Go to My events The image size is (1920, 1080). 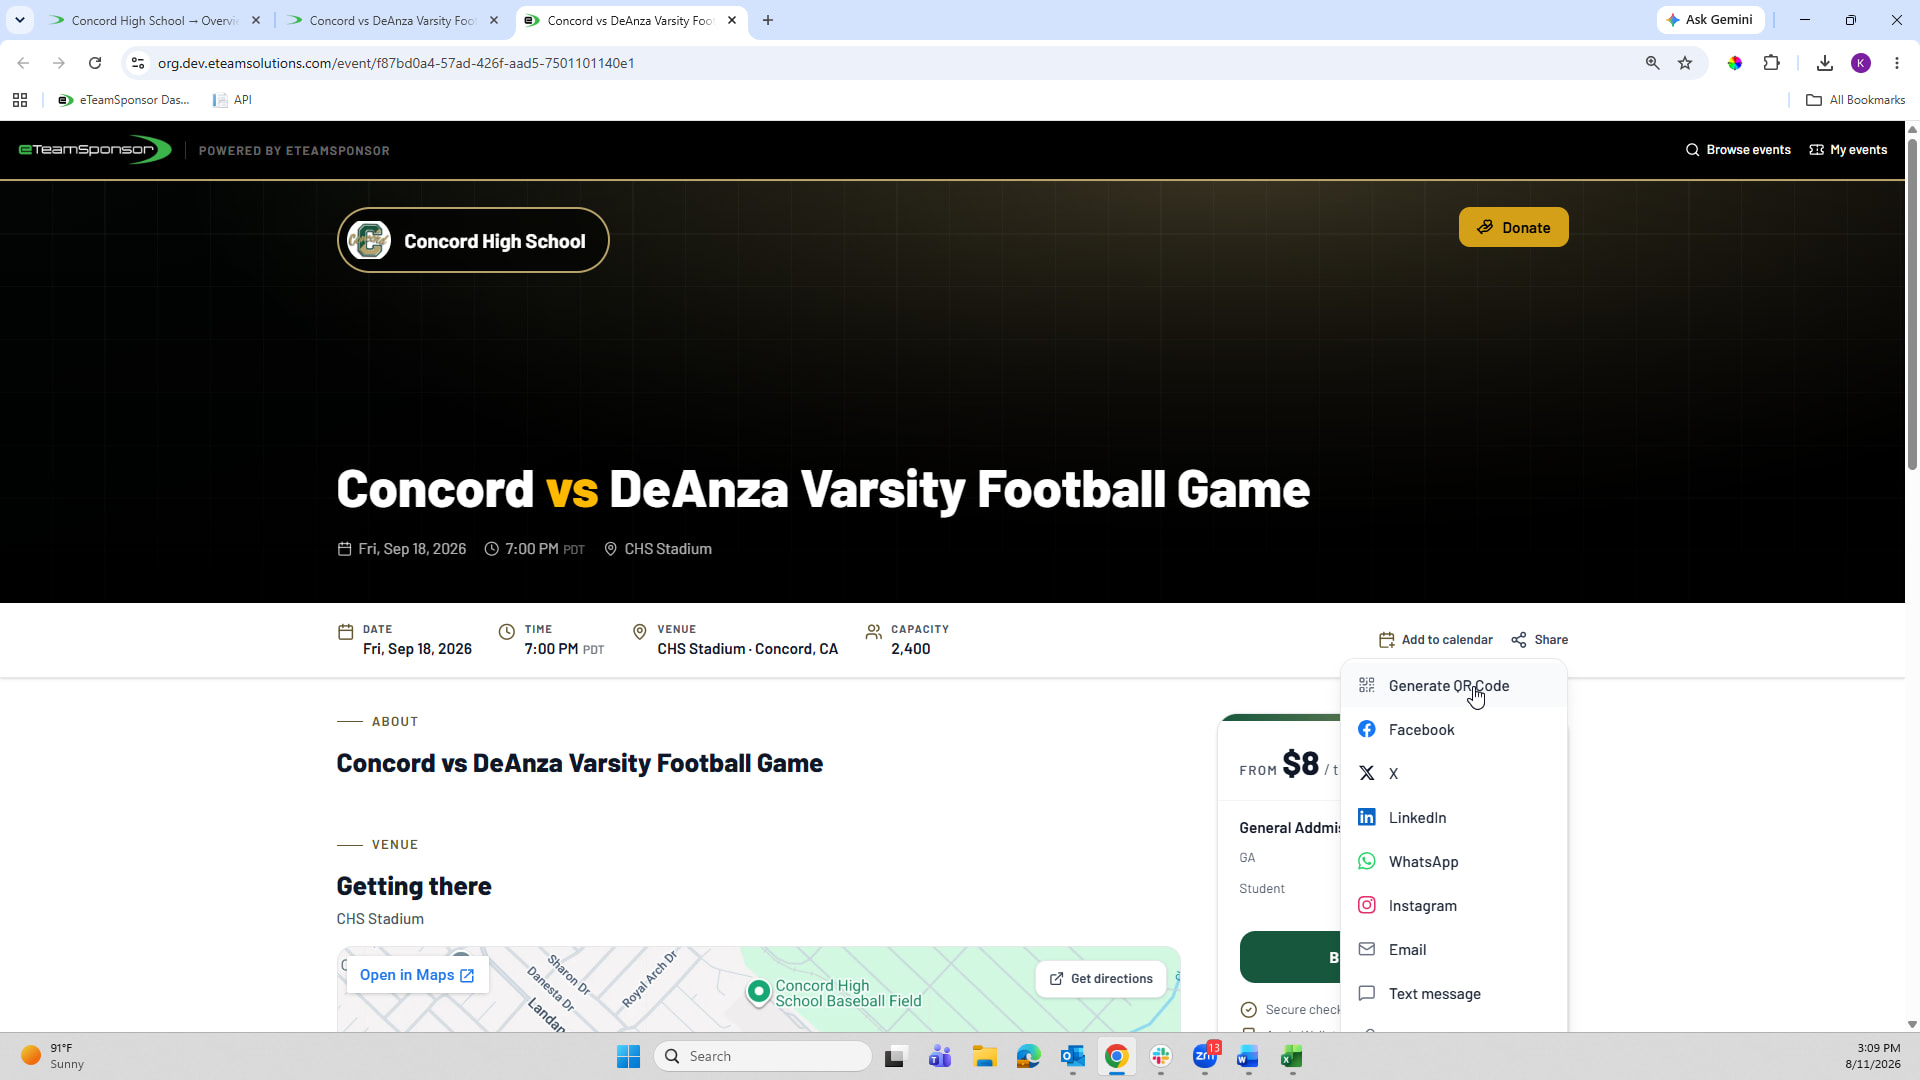(1848, 150)
